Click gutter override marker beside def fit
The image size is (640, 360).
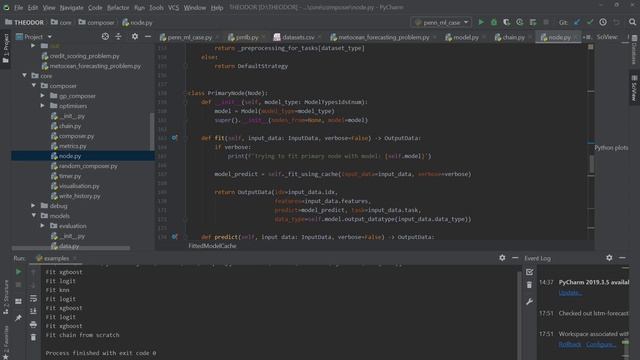pyautogui.click(x=174, y=138)
